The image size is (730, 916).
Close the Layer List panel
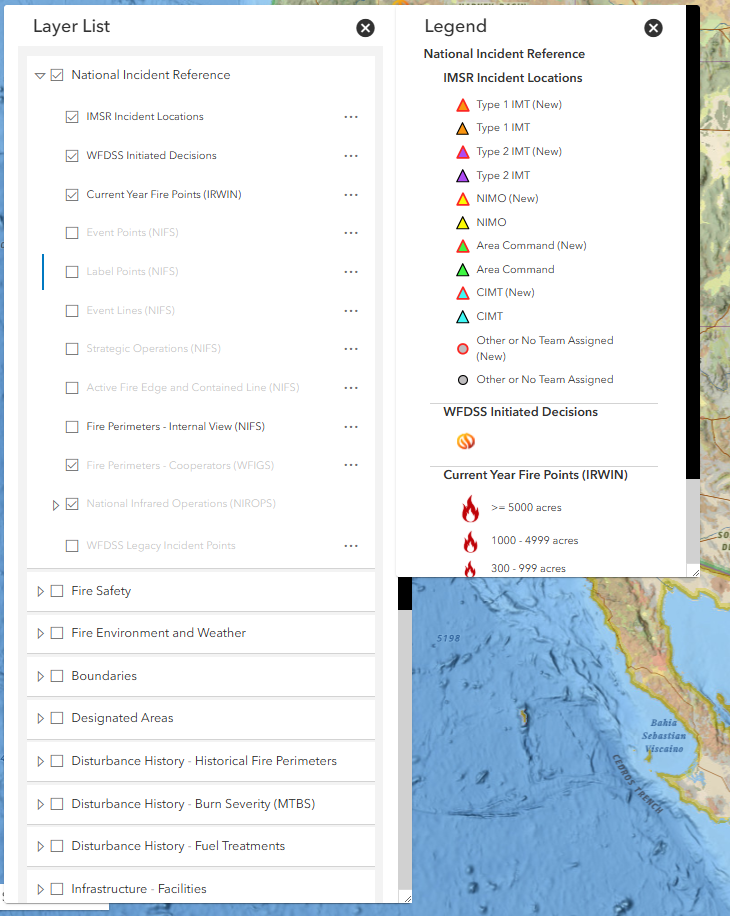[366, 27]
